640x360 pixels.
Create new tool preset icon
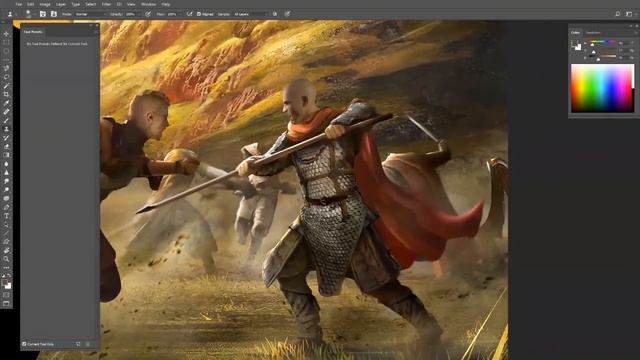[78, 344]
